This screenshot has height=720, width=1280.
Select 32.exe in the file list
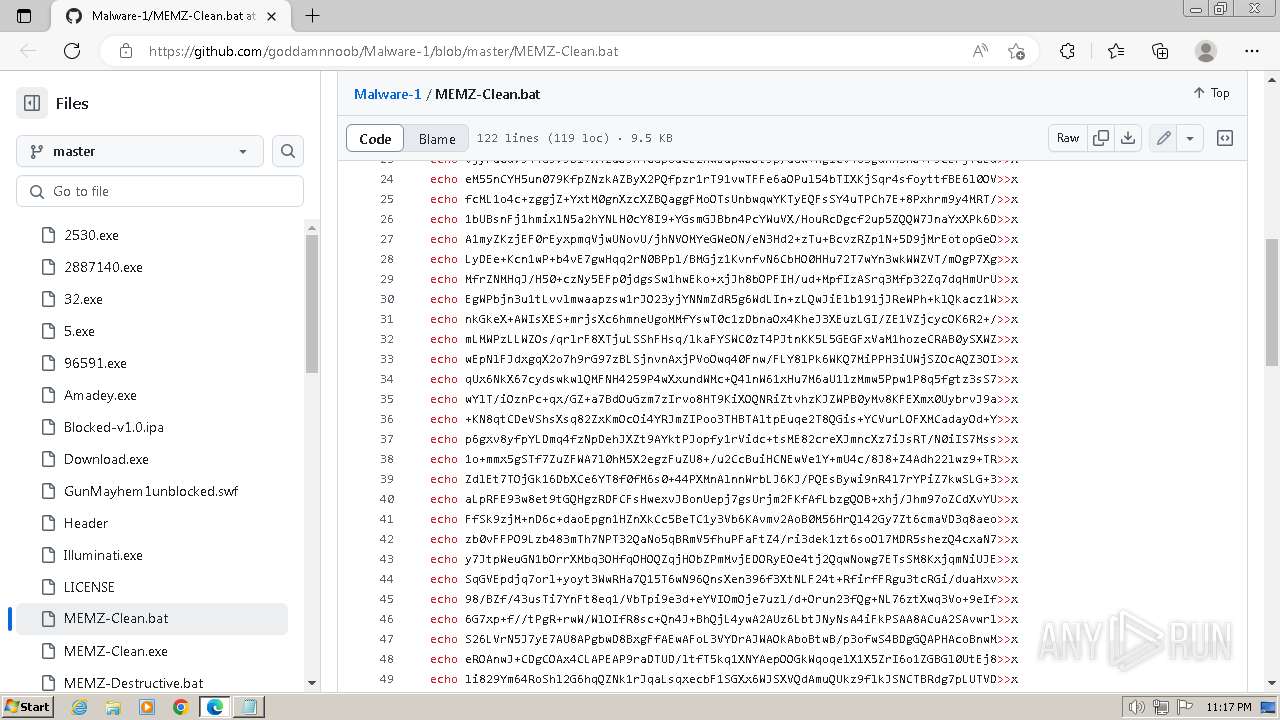coord(83,299)
